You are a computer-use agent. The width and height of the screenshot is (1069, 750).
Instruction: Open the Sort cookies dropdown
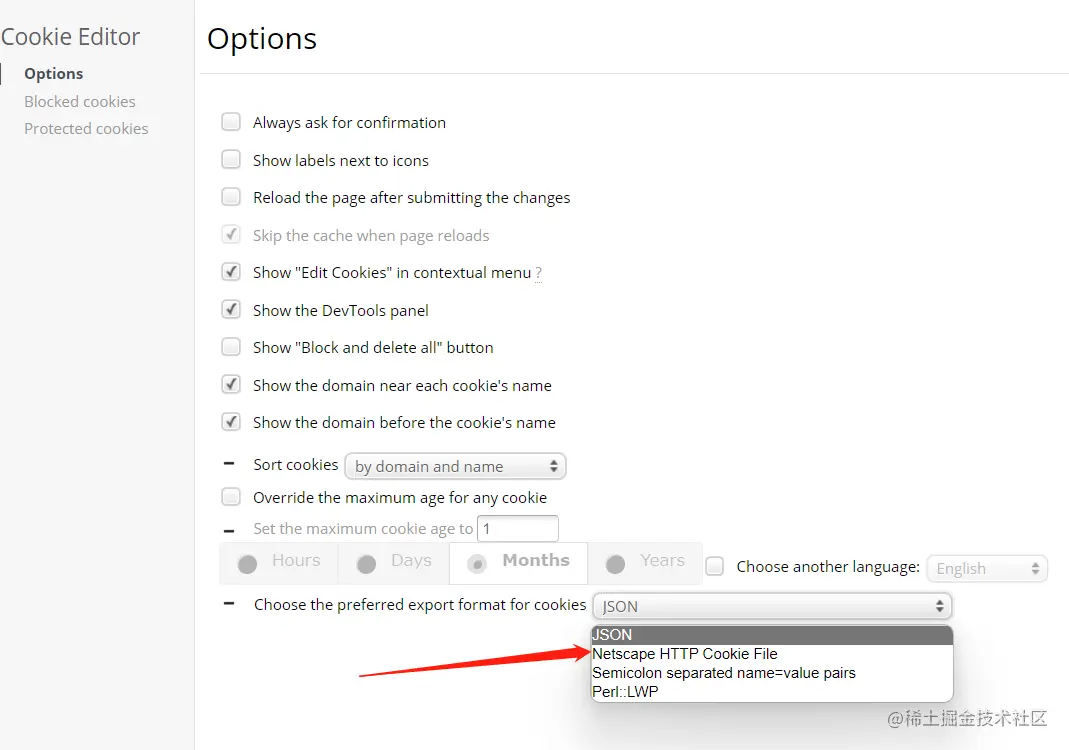[455, 466]
